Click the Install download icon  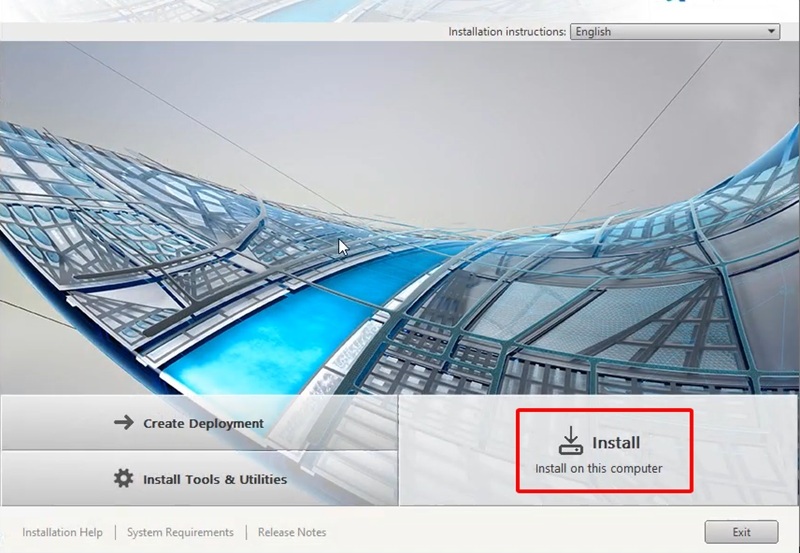coord(570,441)
